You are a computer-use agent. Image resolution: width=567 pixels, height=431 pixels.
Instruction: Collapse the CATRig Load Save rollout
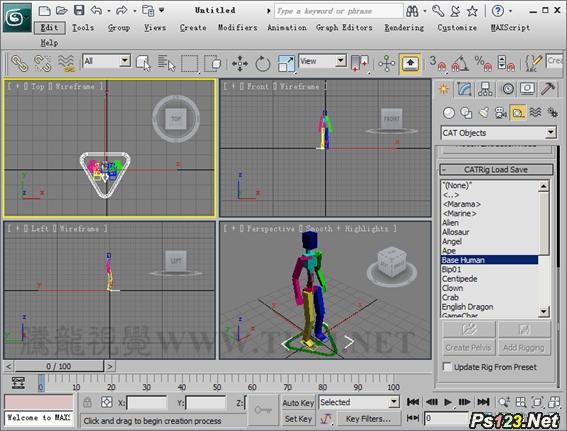[x=496, y=170]
